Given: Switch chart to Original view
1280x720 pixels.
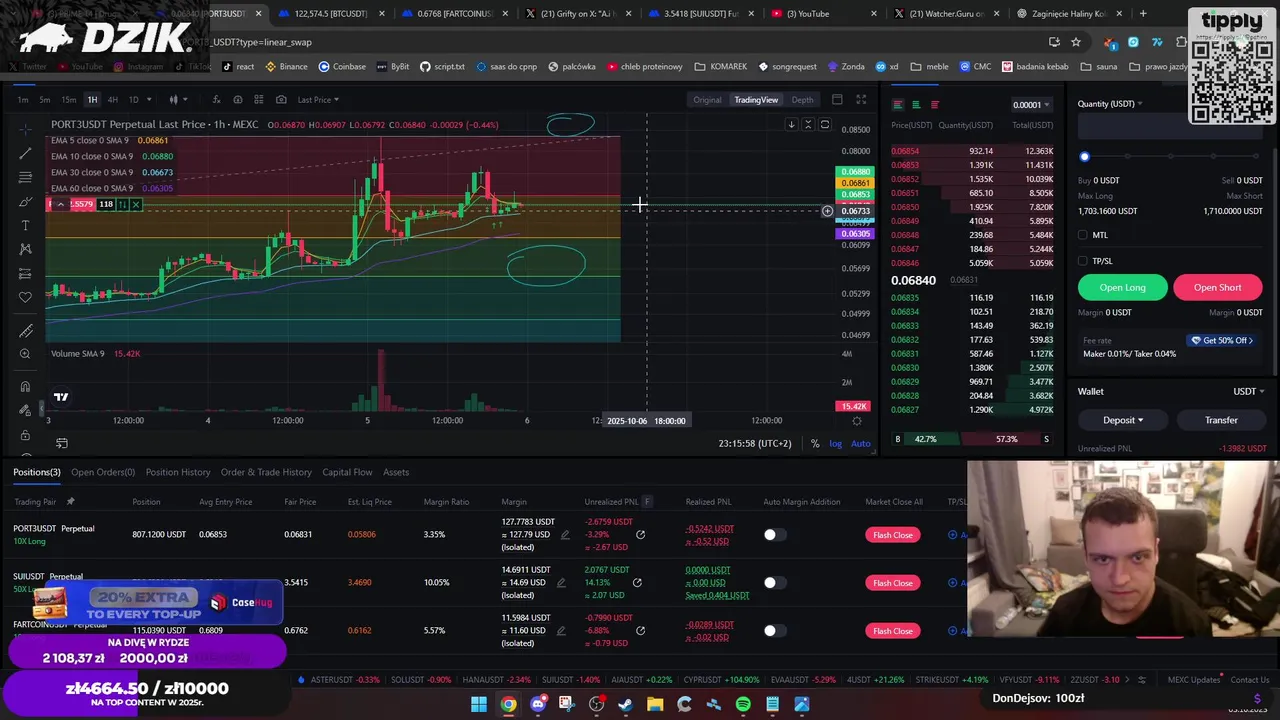Looking at the screenshot, I should pyautogui.click(x=707, y=100).
